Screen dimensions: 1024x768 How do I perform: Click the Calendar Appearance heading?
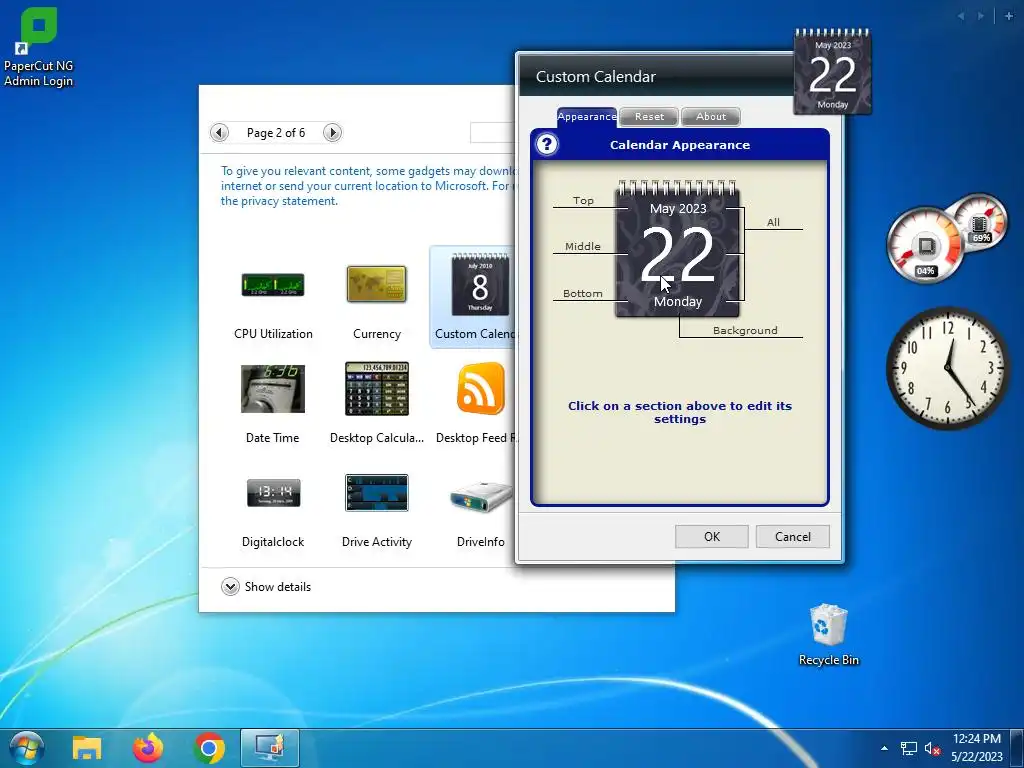click(680, 145)
